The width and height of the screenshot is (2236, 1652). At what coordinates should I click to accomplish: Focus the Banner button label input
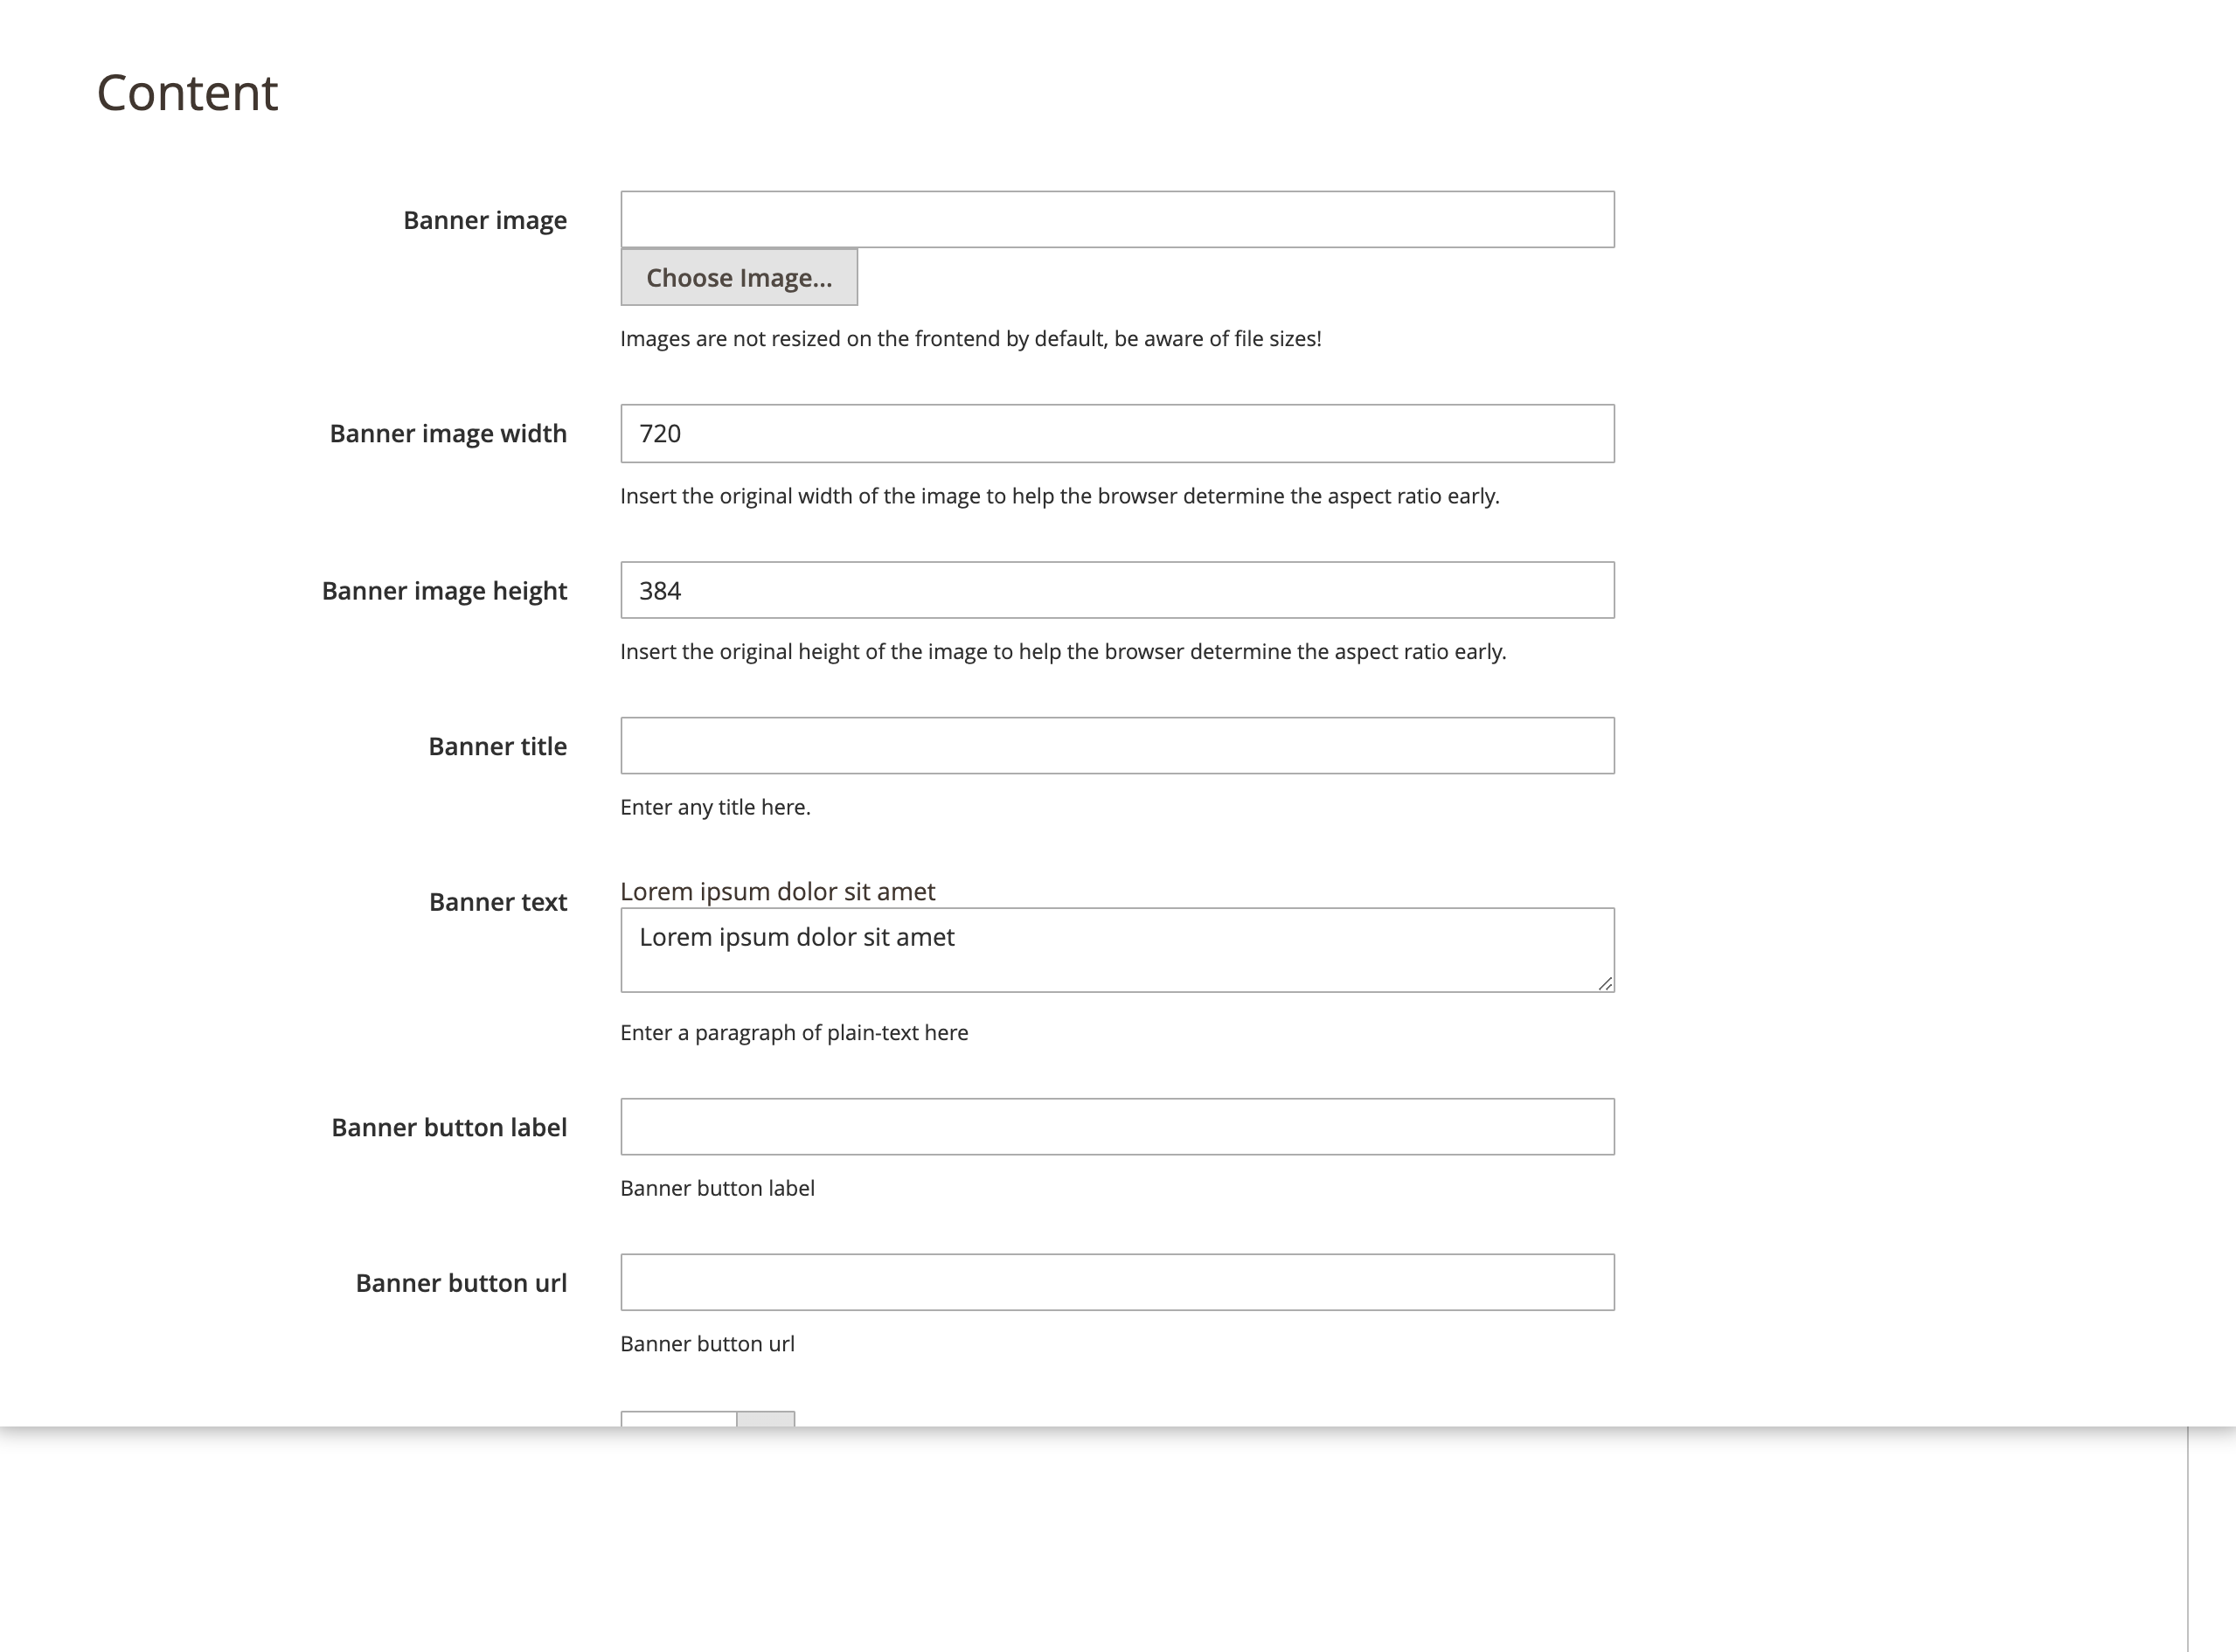pyautogui.click(x=1117, y=1127)
